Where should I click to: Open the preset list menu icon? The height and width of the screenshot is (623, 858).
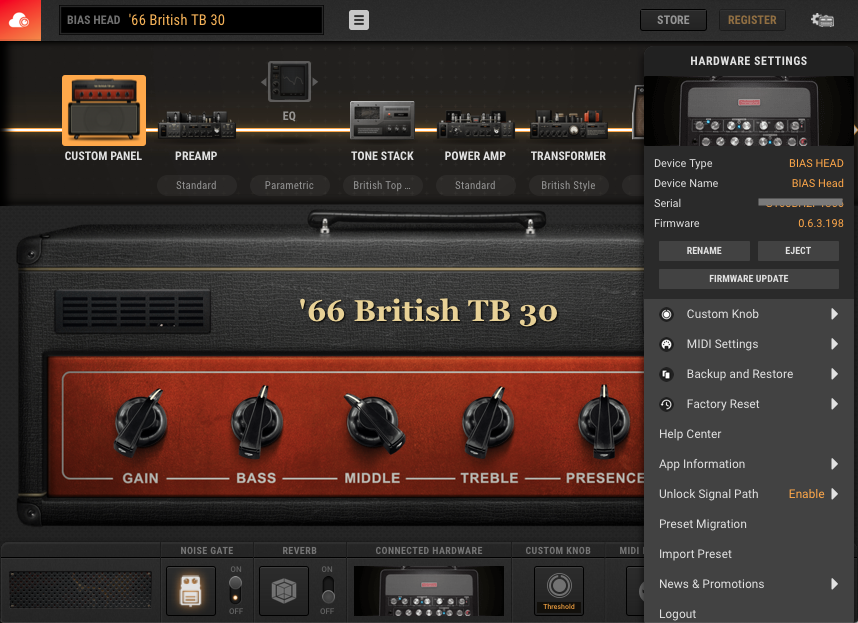coord(359,20)
